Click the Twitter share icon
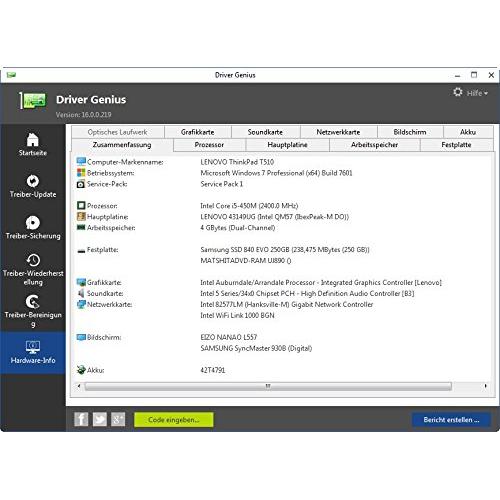Screen dimensions: 500x500 pyautogui.click(x=100, y=419)
